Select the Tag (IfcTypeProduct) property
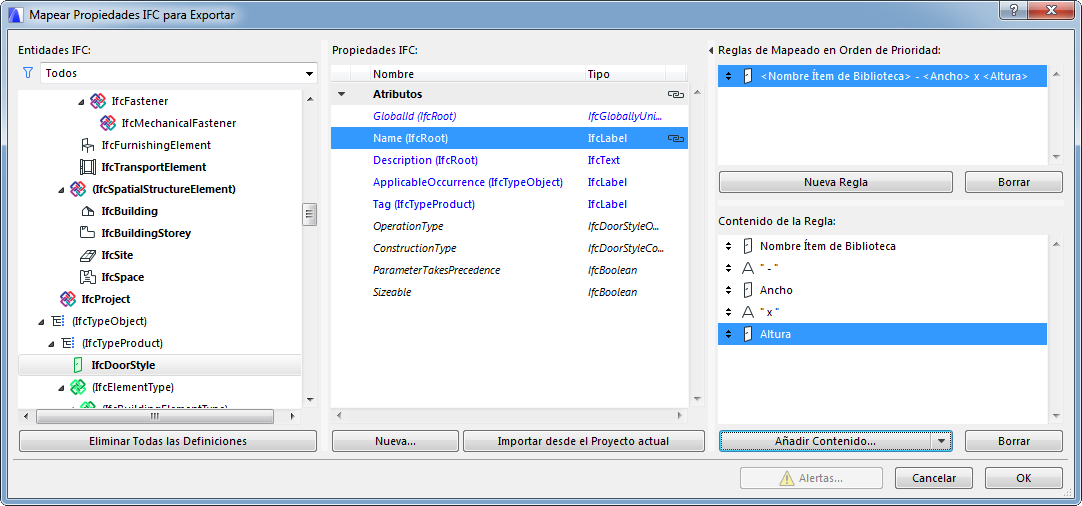1082x506 pixels. [509, 204]
